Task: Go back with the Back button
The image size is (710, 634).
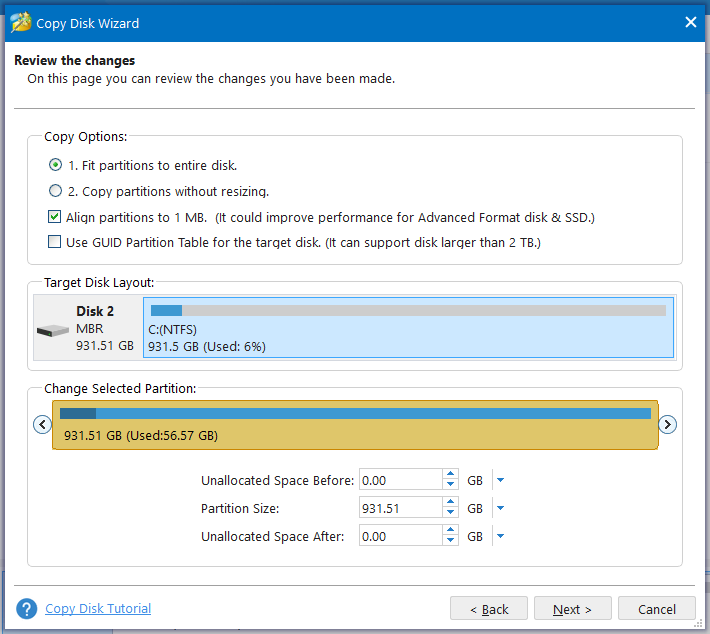Action: pos(489,608)
